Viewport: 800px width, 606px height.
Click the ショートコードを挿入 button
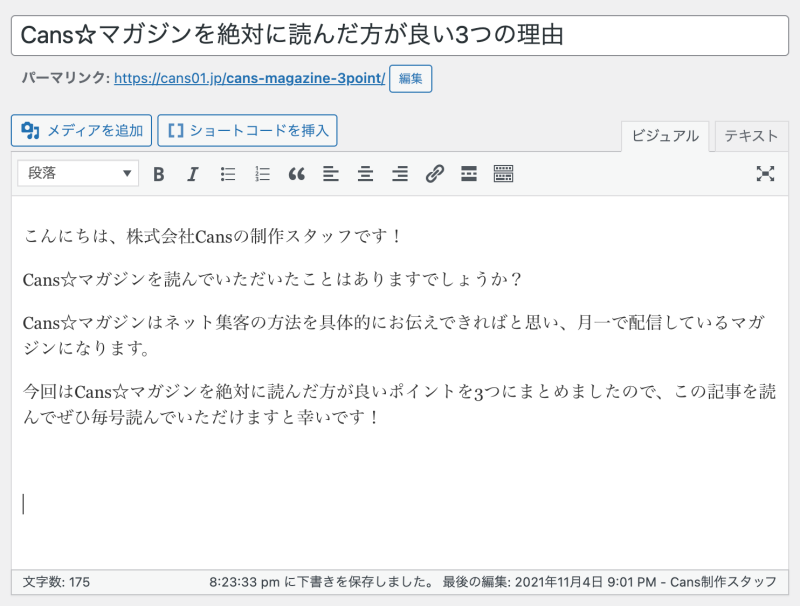pos(248,130)
